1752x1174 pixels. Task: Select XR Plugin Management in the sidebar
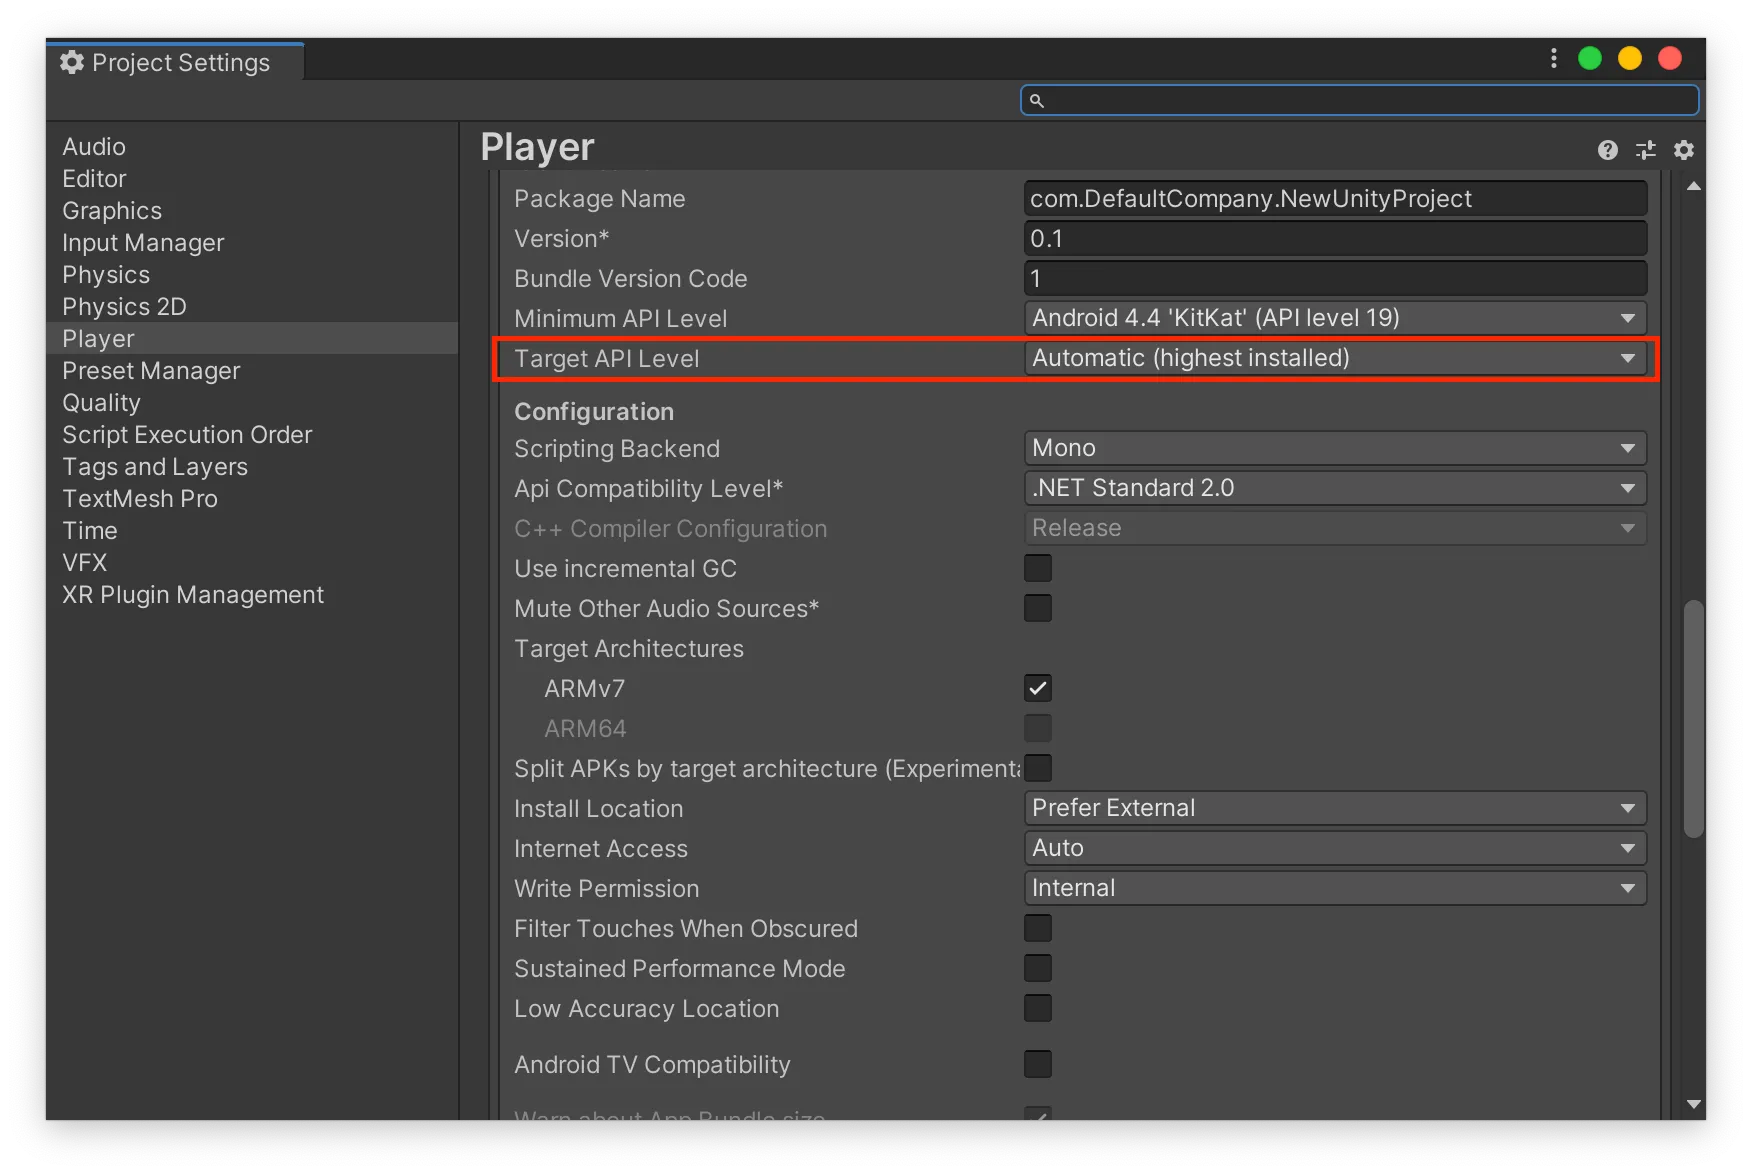[x=193, y=594]
